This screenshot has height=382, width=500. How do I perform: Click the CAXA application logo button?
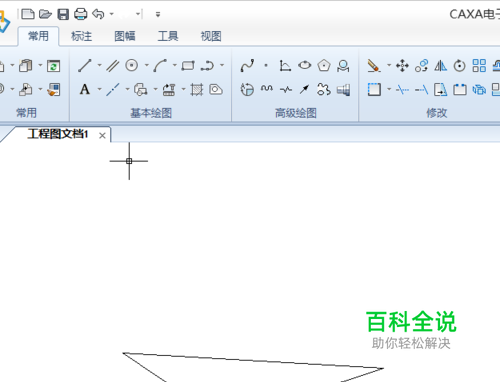coord(4,21)
